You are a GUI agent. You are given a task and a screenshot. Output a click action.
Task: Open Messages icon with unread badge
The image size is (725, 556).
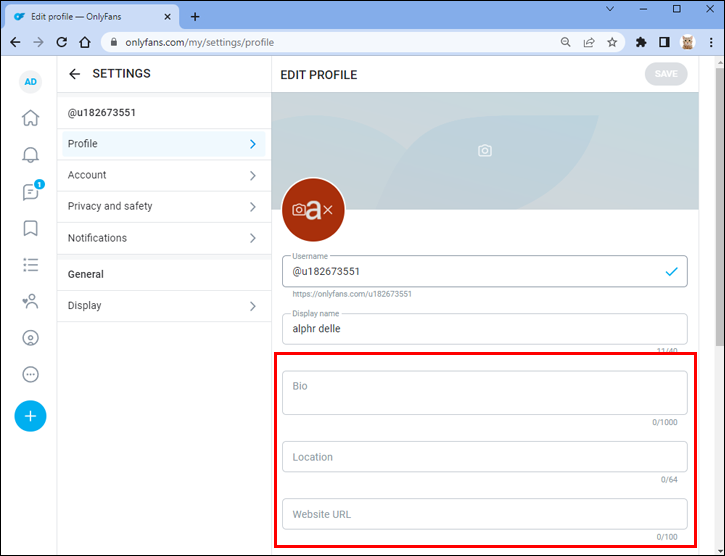(31, 191)
